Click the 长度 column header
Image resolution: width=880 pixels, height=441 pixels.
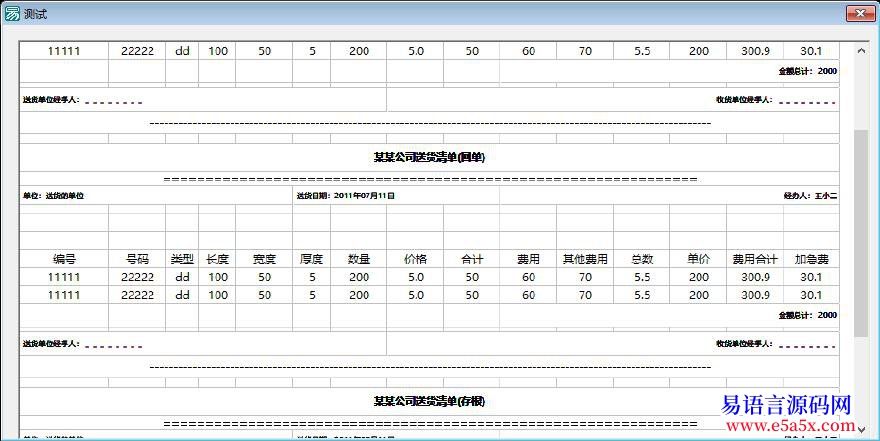[x=217, y=259]
